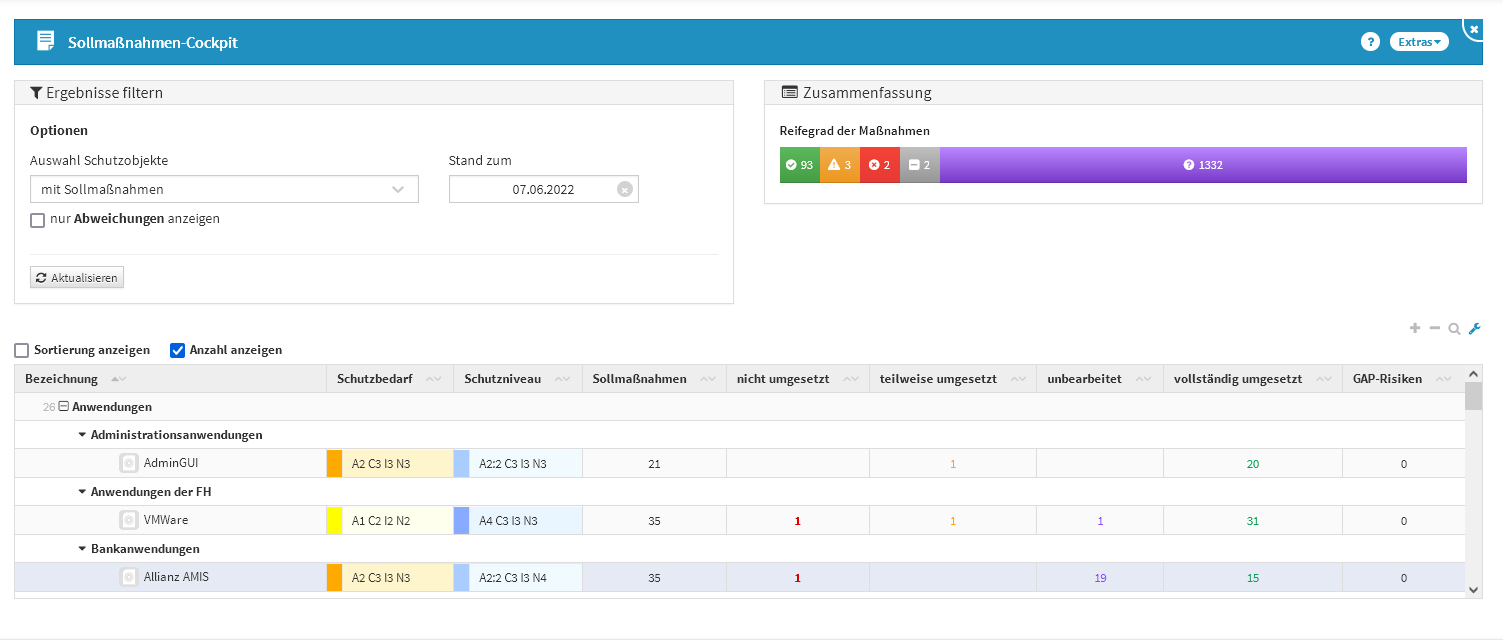Click VMWare's nicht umgesetzt count

(x=797, y=521)
